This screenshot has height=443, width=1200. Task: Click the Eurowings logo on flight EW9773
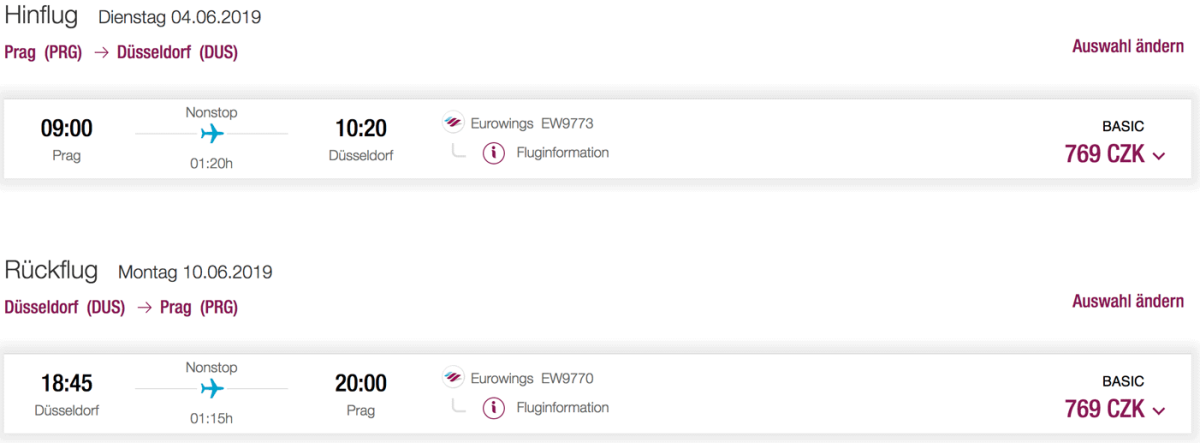[x=453, y=124]
